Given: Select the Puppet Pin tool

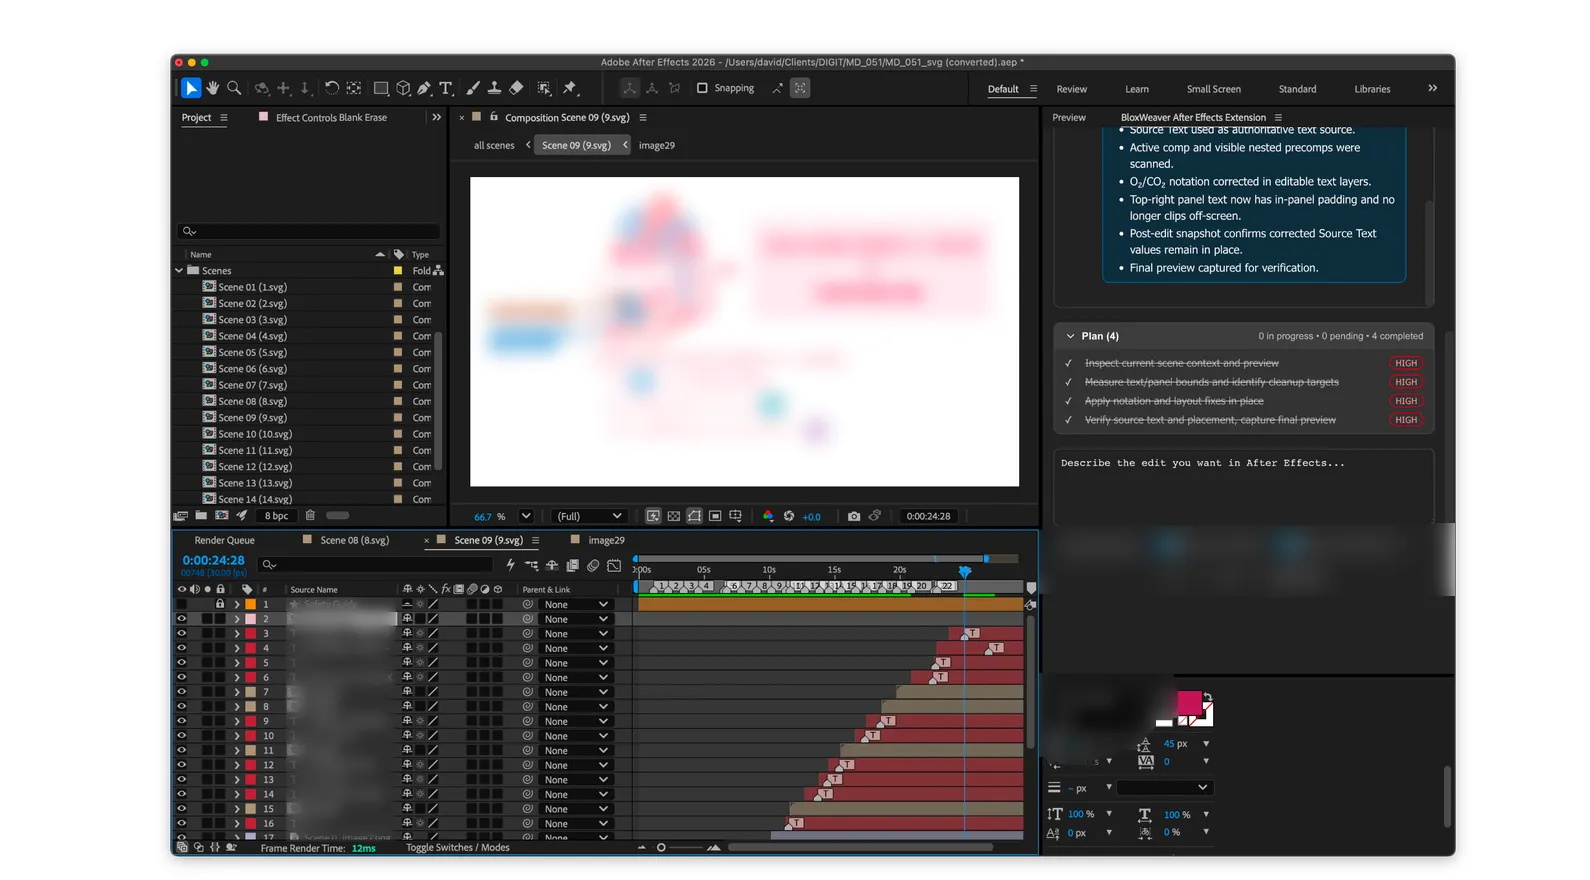Looking at the screenshot, I should (570, 88).
